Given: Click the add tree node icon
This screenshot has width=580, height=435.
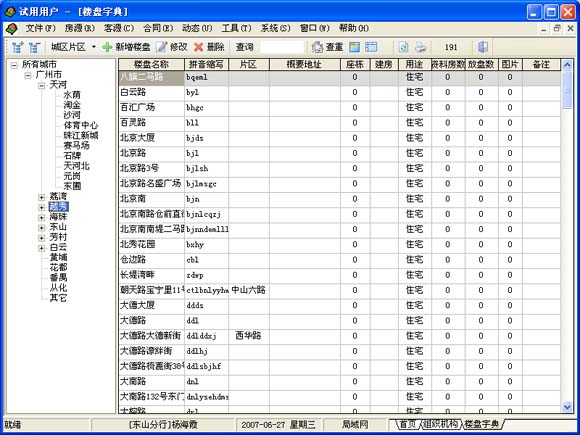Looking at the screenshot, I should (x=17, y=47).
